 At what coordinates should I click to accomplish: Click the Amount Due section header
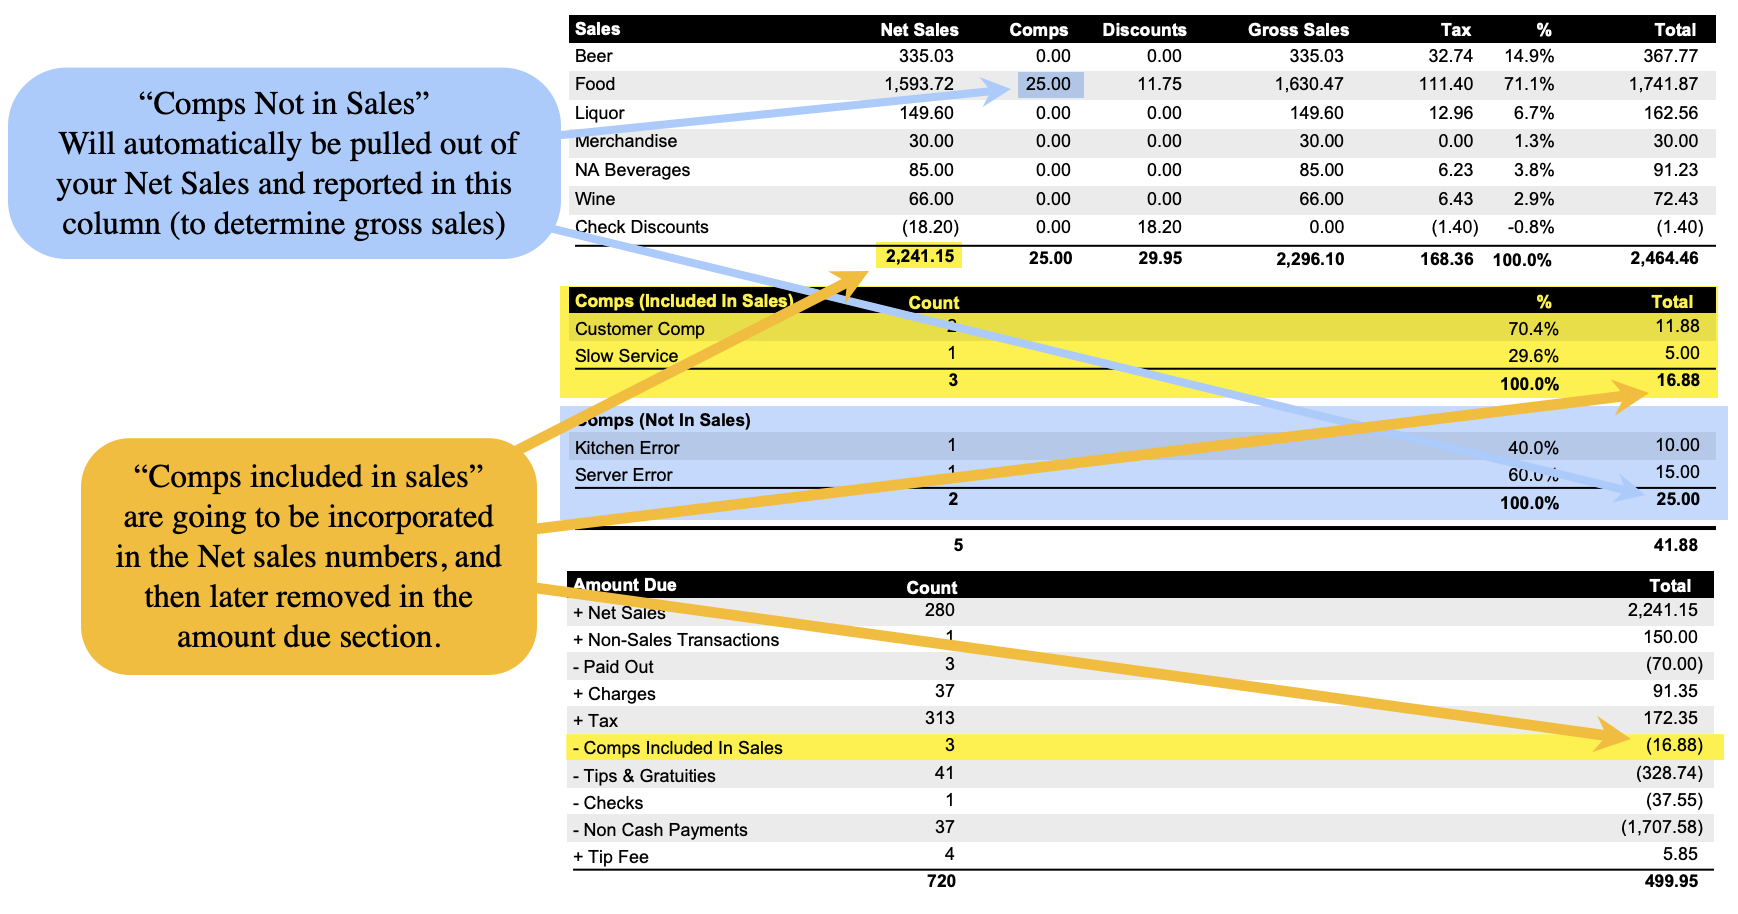point(624,585)
